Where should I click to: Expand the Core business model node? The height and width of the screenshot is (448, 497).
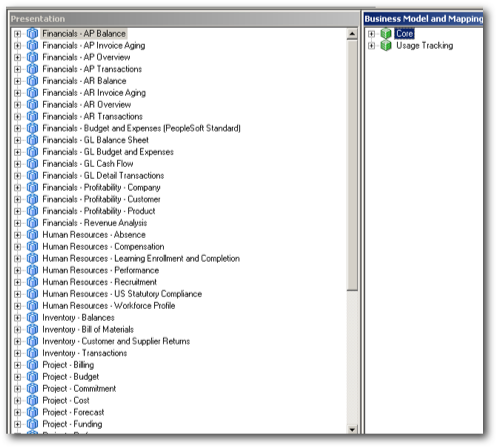[x=371, y=34]
